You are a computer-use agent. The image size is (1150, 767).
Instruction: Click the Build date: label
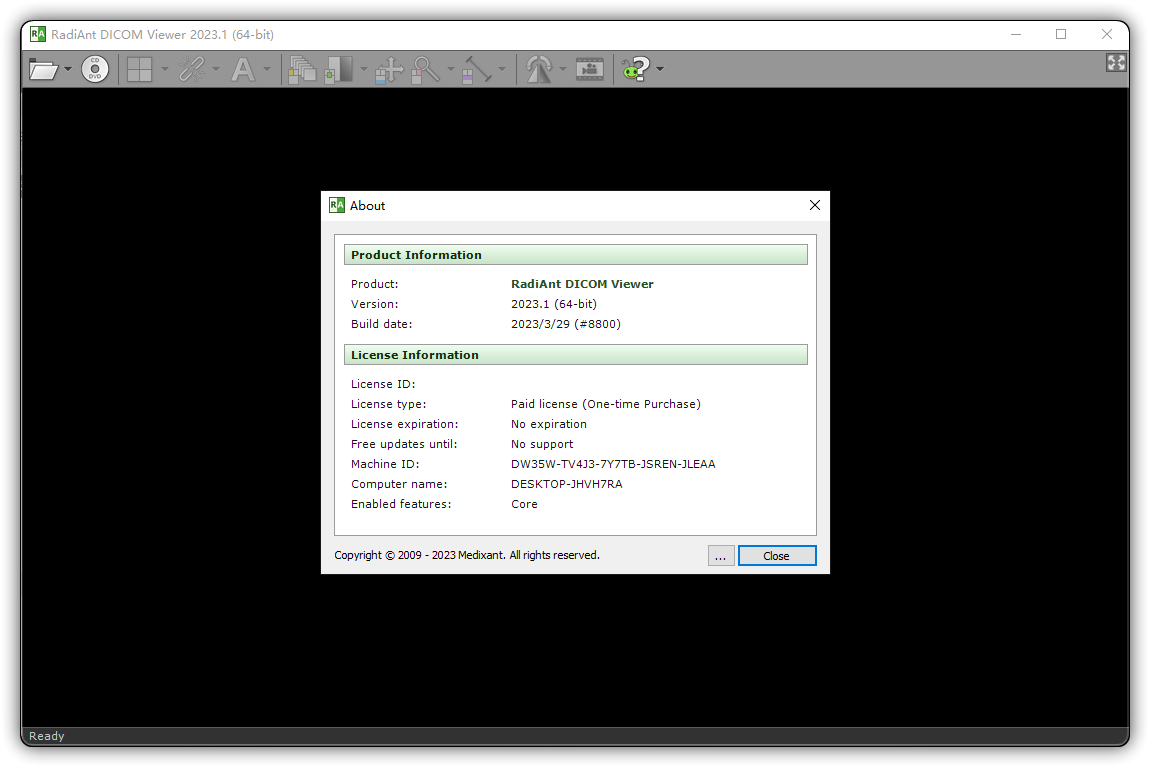point(381,324)
